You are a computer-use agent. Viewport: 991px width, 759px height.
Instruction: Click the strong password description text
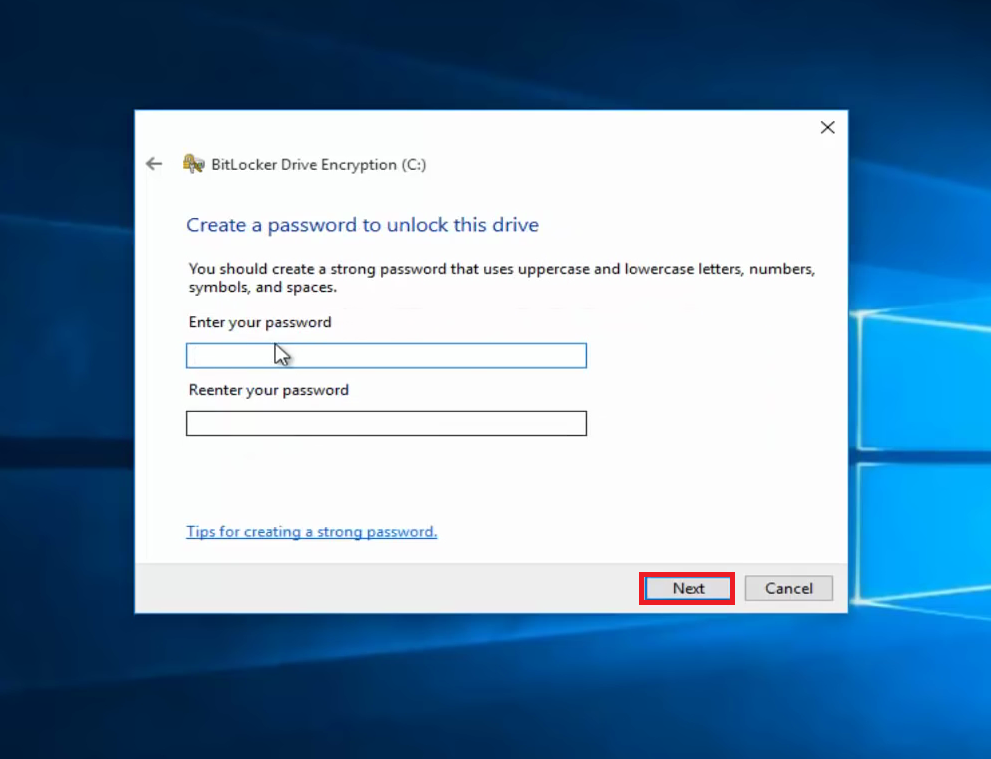coord(502,278)
